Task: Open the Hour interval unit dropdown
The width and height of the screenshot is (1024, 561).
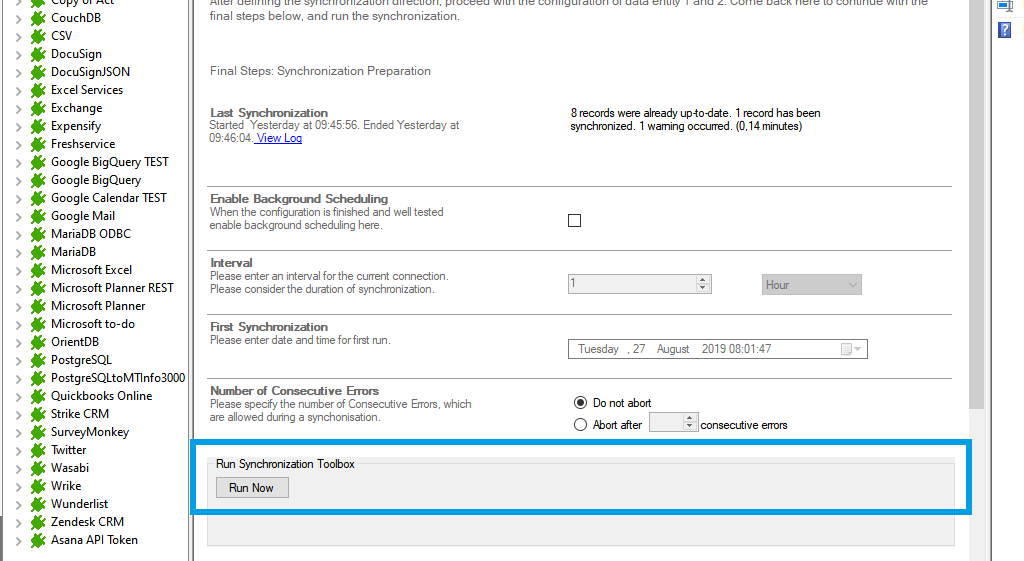Action: coord(811,285)
